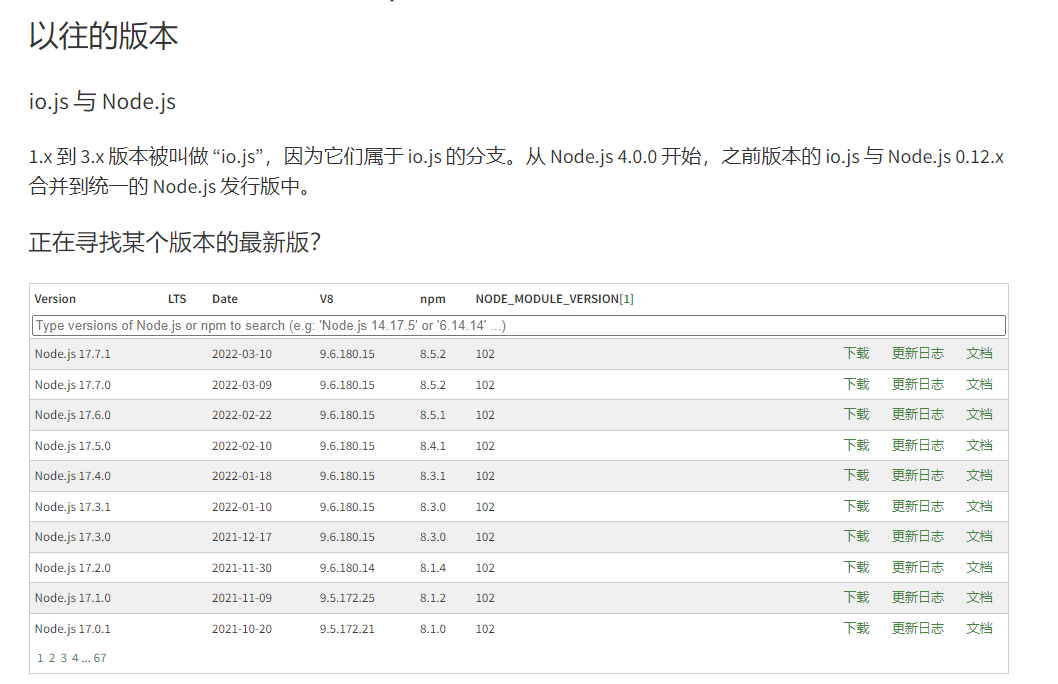Open docs link for Node.js 17.3.0
This screenshot has height=684, width=1058.
click(979, 537)
